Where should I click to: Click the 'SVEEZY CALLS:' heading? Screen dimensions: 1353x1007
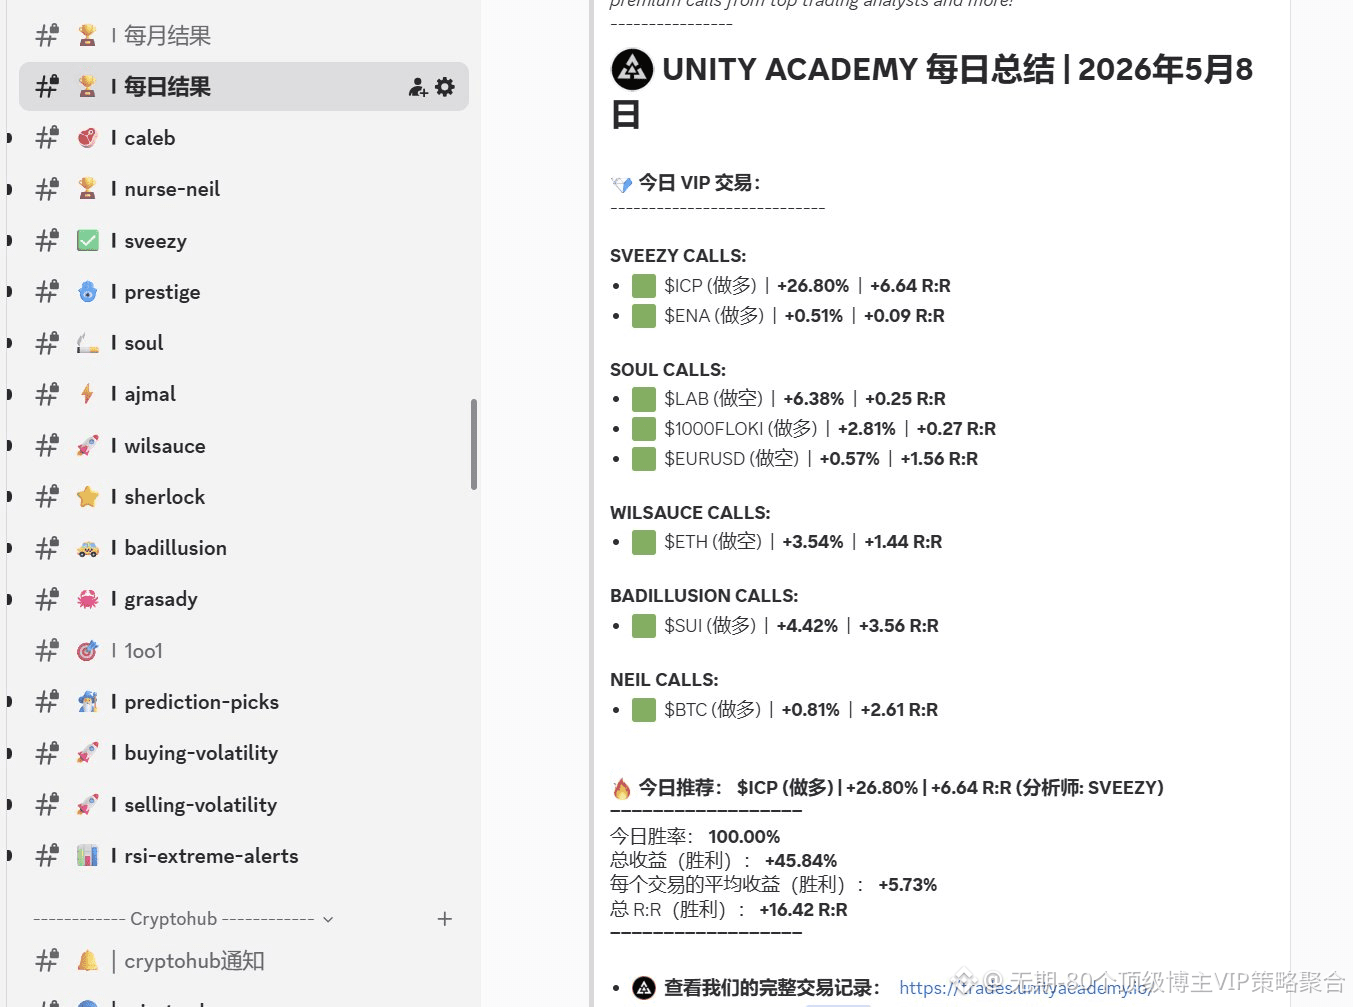pos(678,256)
